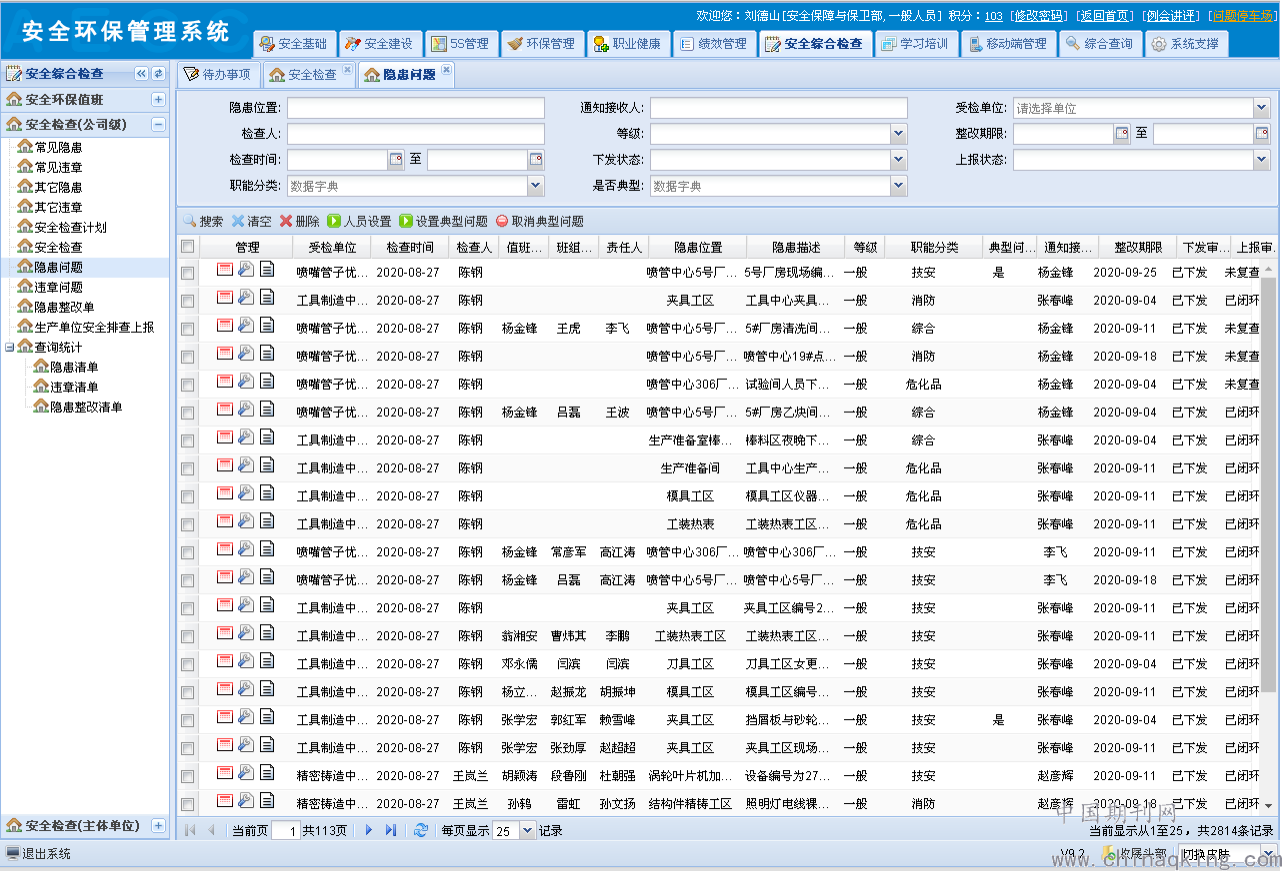
Task: Click red calendar icon in 邓永儒 row
Action: pos(225,661)
